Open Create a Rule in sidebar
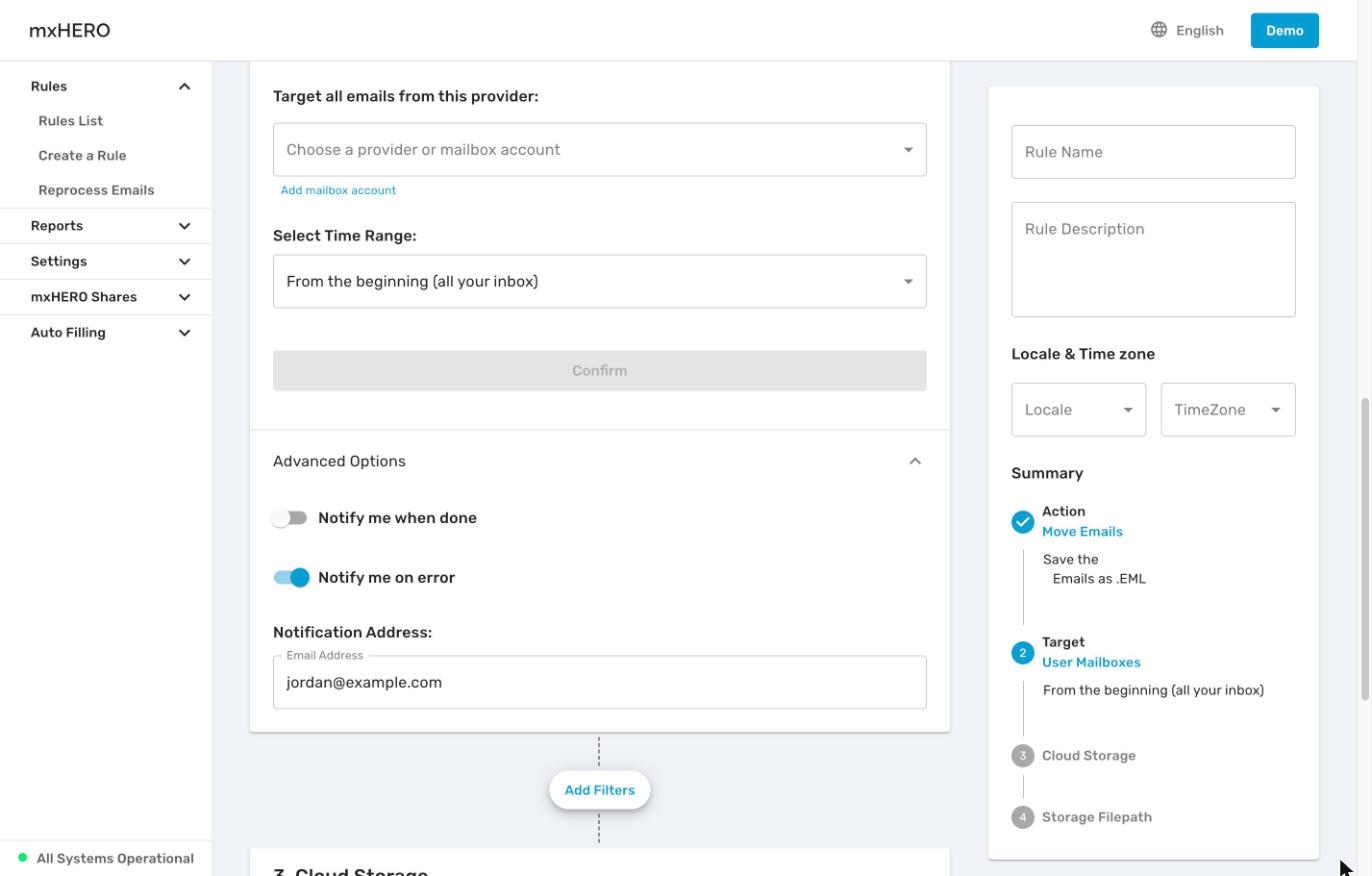The height and width of the screenshot is (876, 1372). [82, 156]
